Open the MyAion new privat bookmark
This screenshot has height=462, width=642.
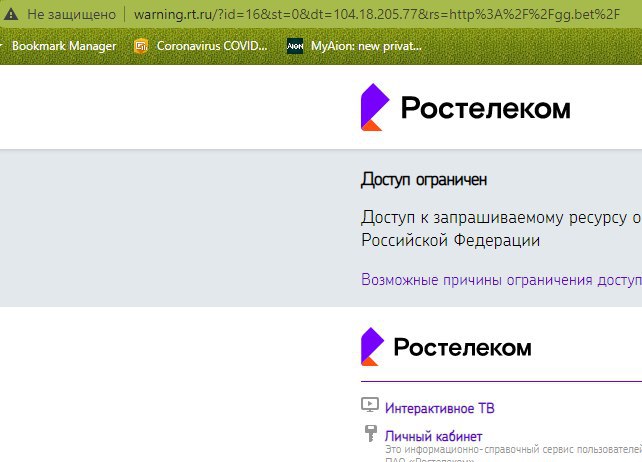pos(366,46)
